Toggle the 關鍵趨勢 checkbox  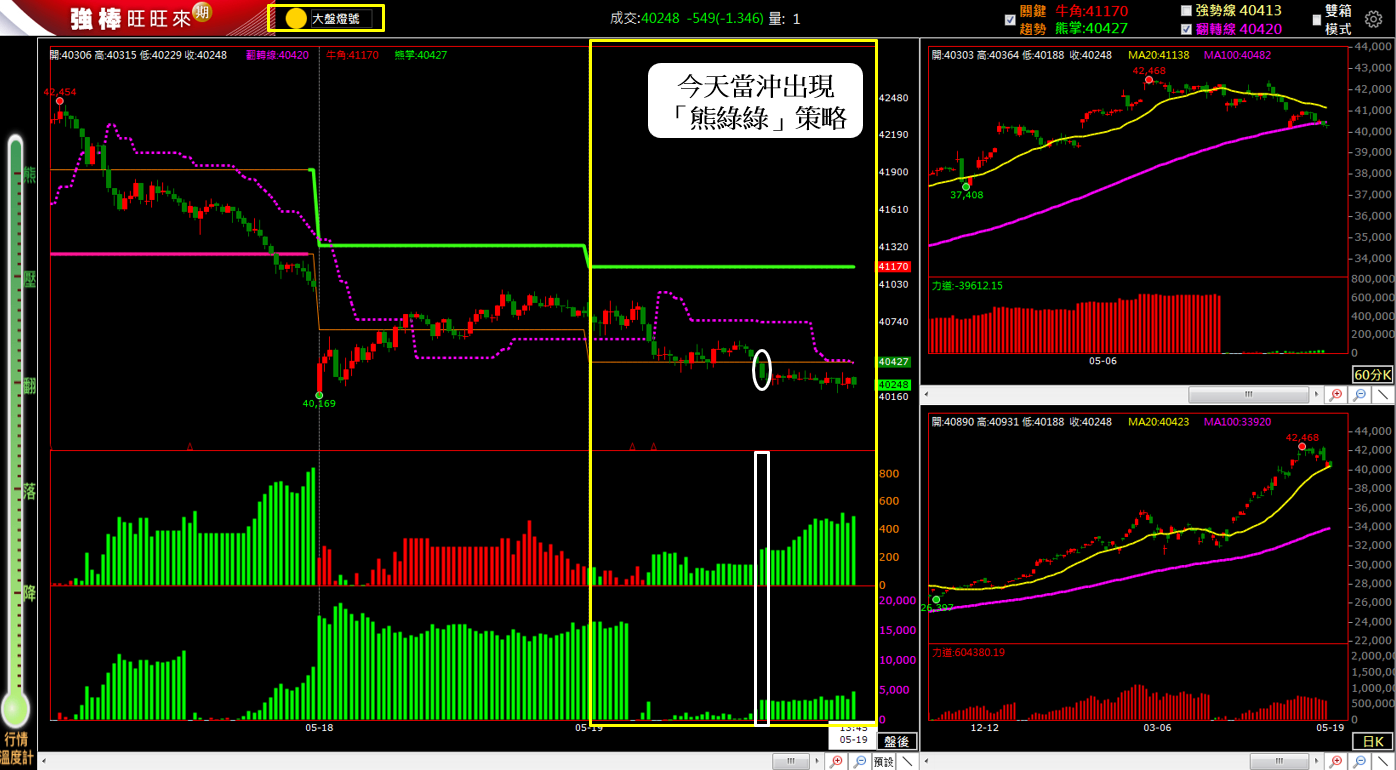click(1009, 19)
